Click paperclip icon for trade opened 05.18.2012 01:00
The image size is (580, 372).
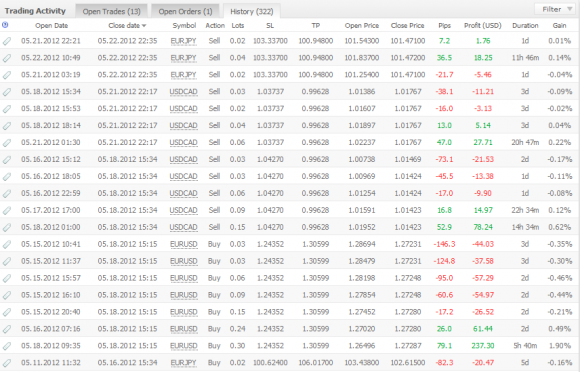[7, 227]
